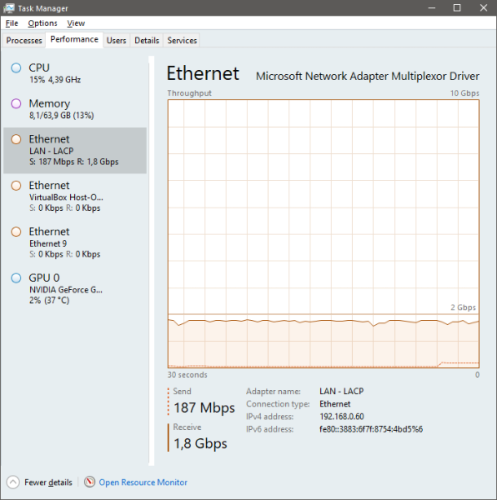
Task: Click the Ethernet throughput graph
Action: click(324, 234)
